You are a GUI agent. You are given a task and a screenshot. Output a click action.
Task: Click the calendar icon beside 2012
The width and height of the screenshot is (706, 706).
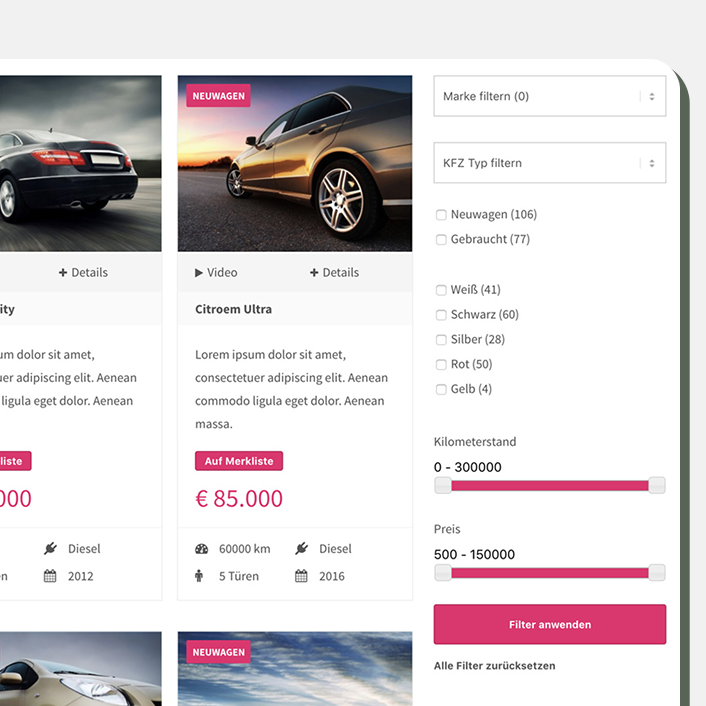50,576
